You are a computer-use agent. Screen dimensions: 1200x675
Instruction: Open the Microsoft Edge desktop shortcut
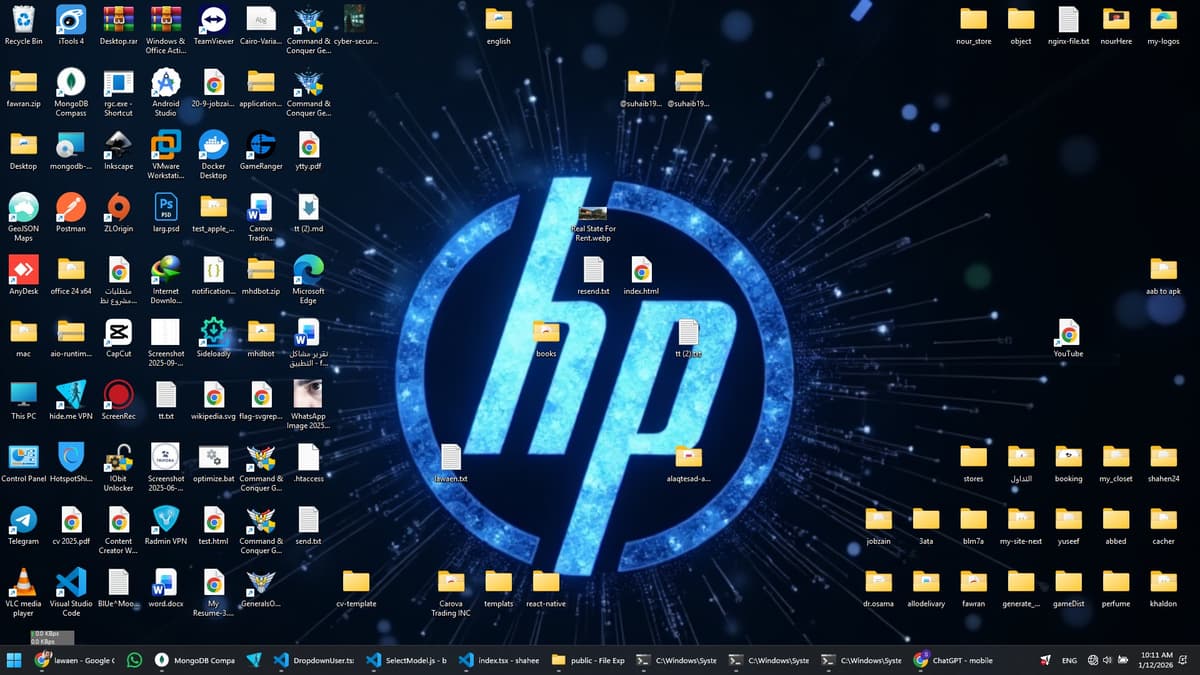(x=308, y=270)
